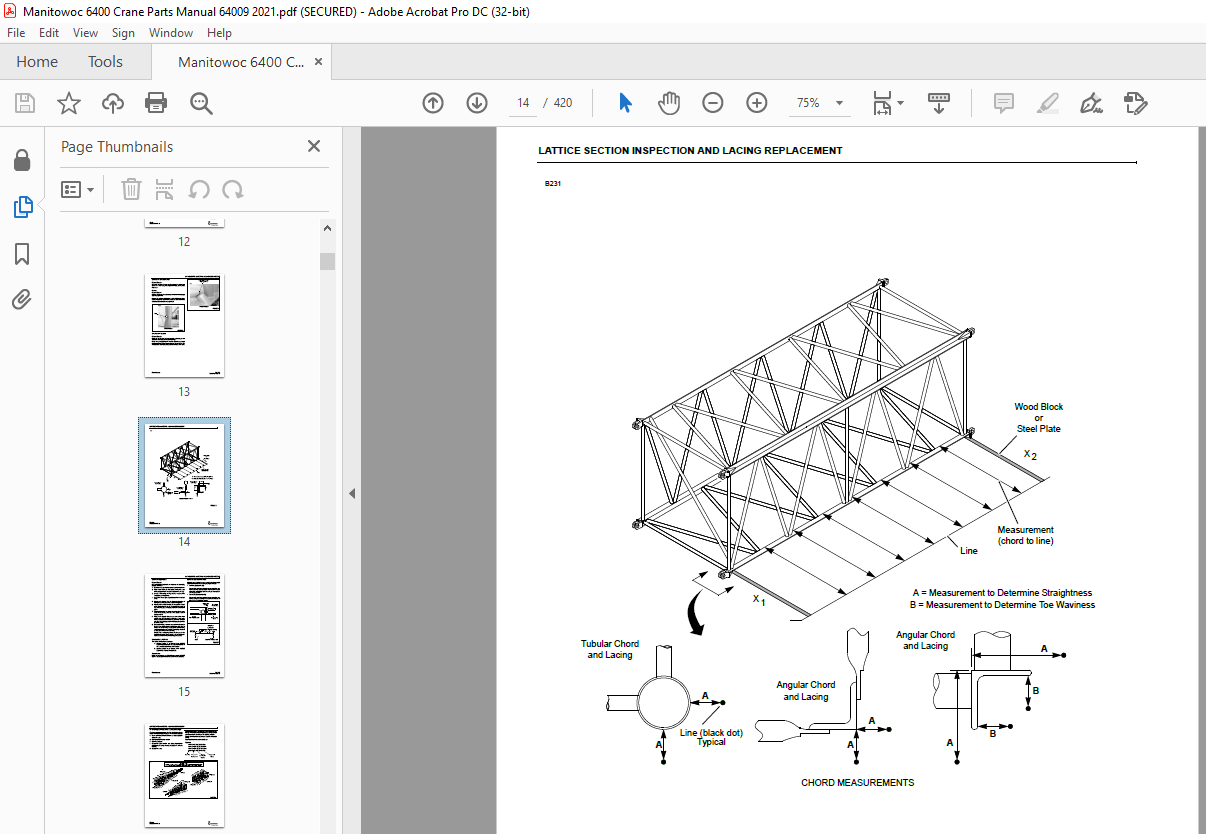Open the Window menu

(171, 33)
